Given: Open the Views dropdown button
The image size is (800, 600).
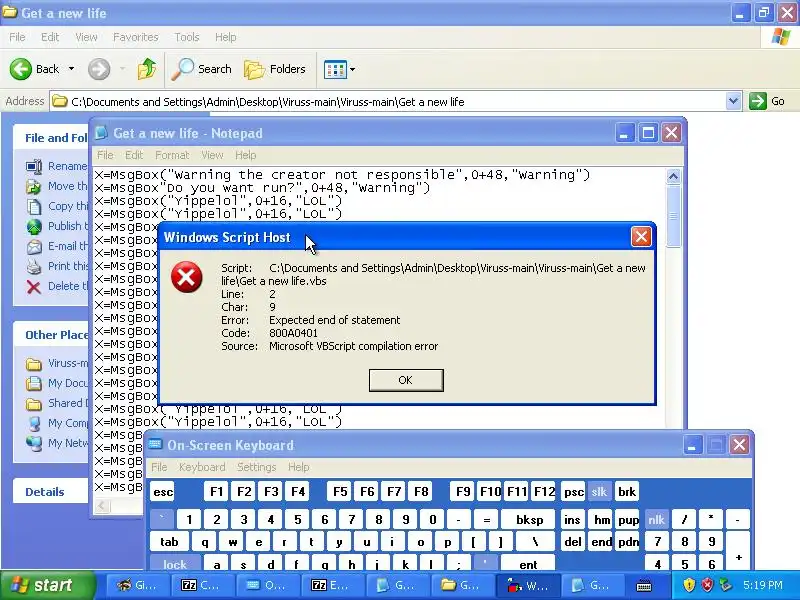Looking at the screenshot, I should click(339, 69).
